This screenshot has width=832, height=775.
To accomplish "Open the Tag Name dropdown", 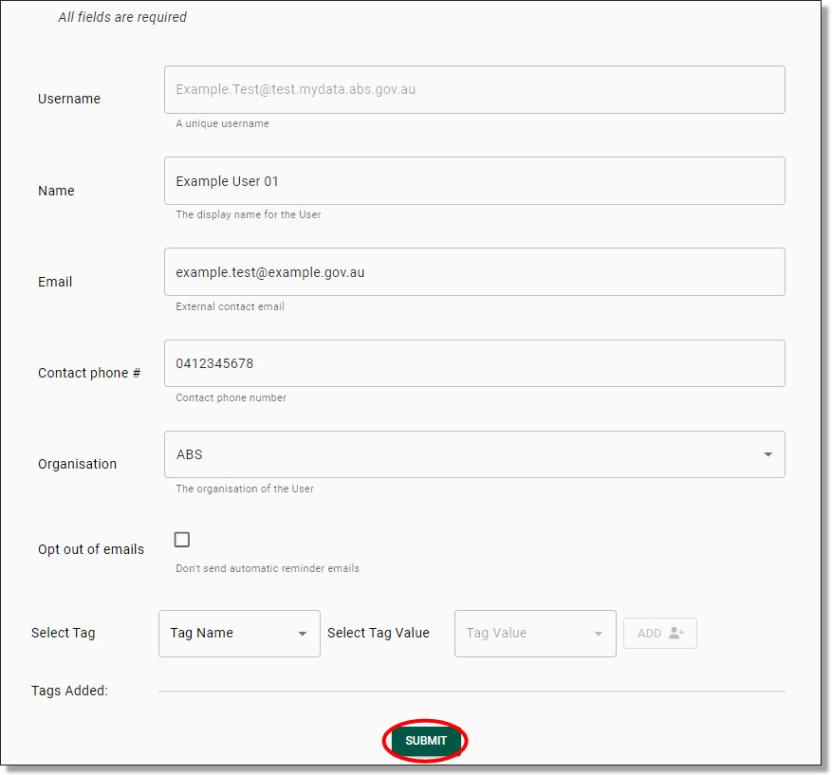I will click(239, 632).
